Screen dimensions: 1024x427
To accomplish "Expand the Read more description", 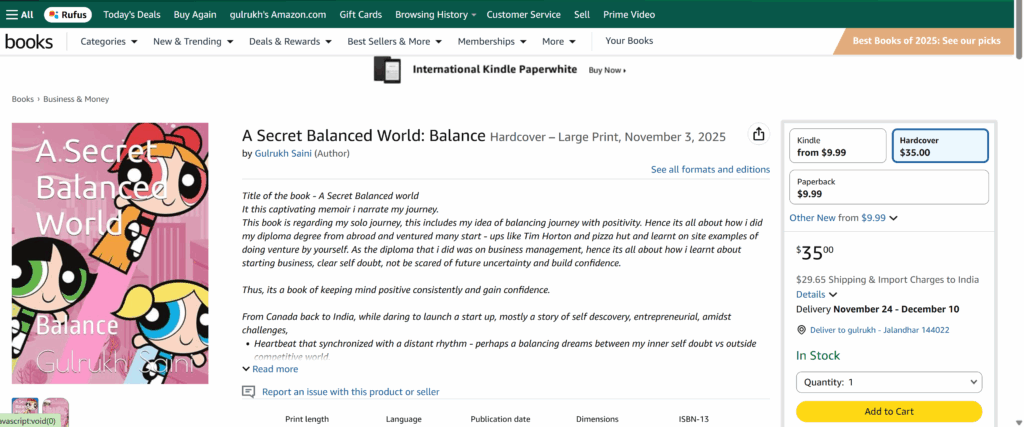I will (270, 369).
